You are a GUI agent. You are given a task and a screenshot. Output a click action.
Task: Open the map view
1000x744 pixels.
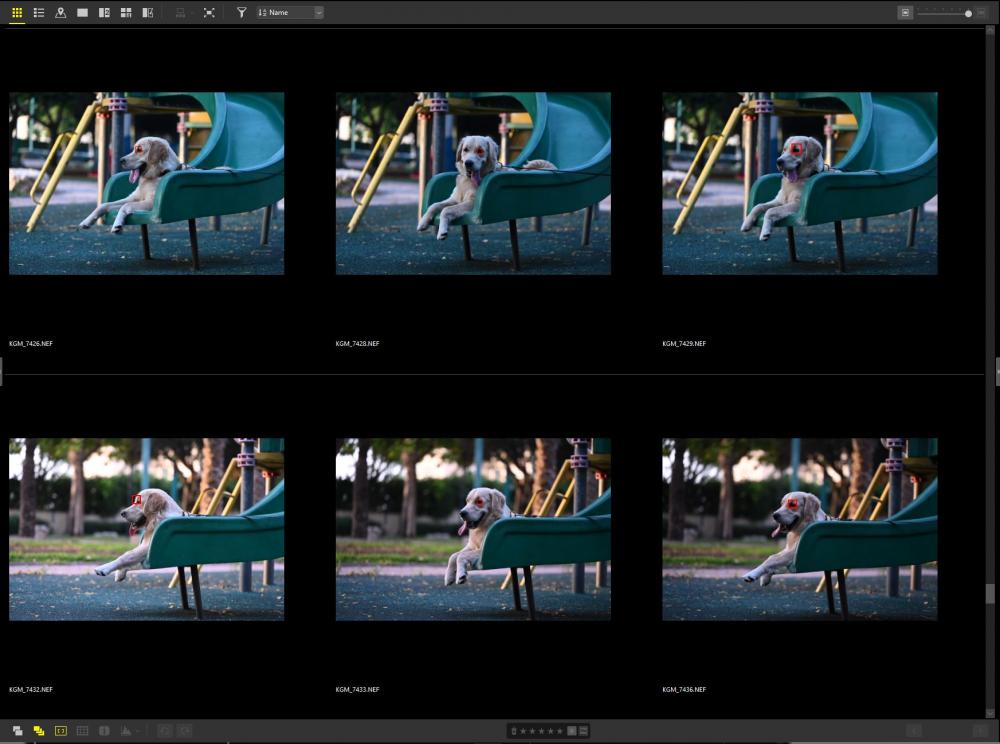click(61, 13)
